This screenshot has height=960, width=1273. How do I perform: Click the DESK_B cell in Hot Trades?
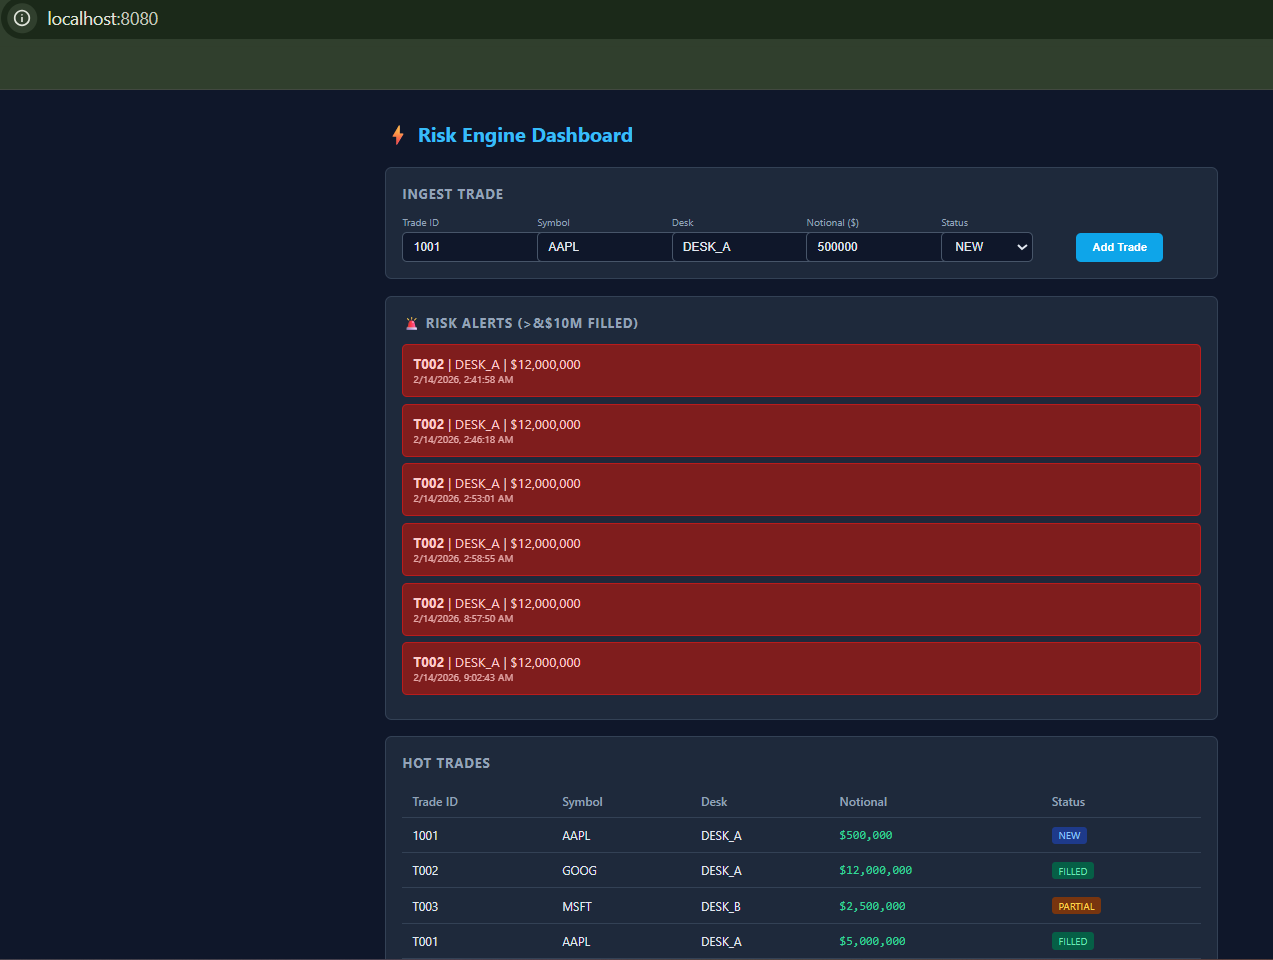point(721,907)
